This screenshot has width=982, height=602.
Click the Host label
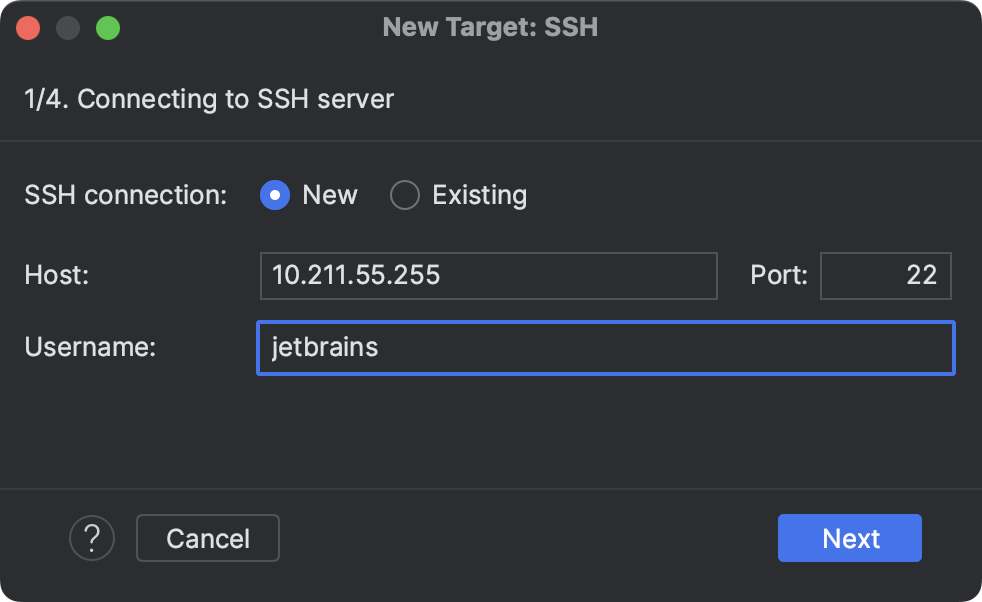[x=56, y=276]
